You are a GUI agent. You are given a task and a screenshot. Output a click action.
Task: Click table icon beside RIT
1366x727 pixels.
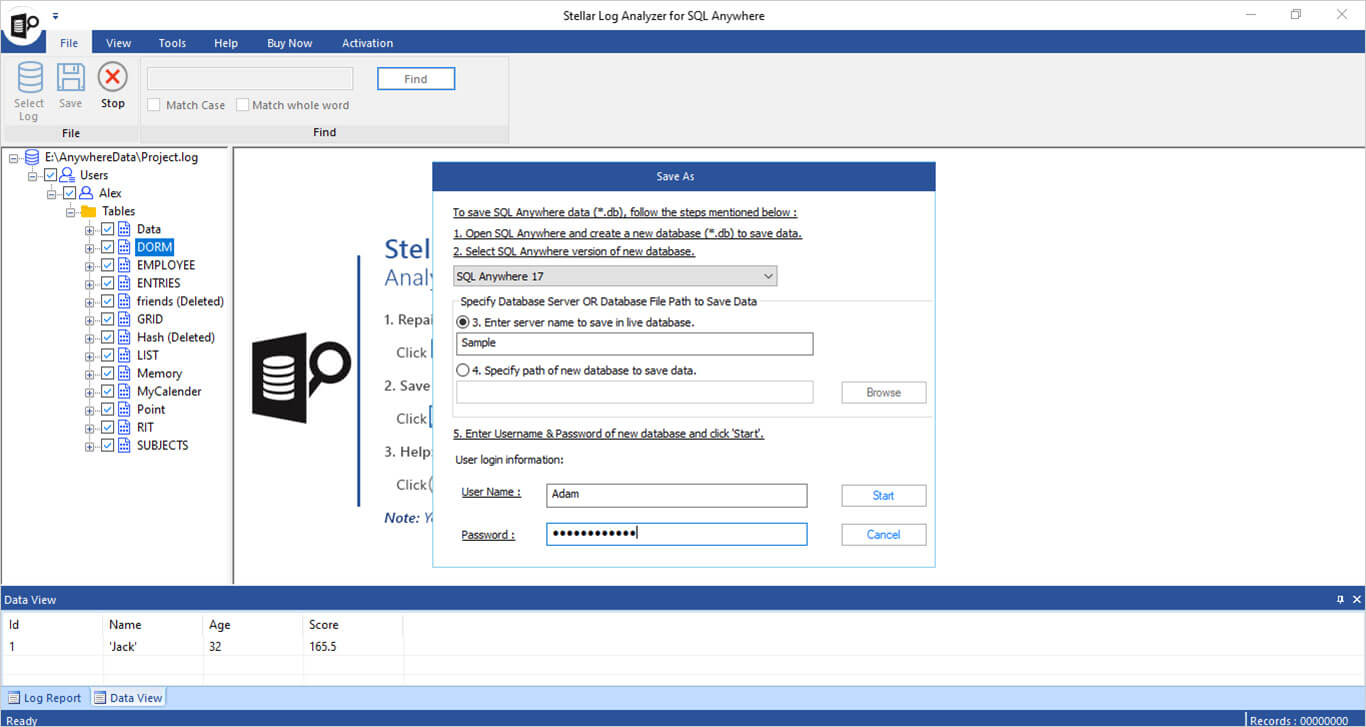(x=124, y=427)
